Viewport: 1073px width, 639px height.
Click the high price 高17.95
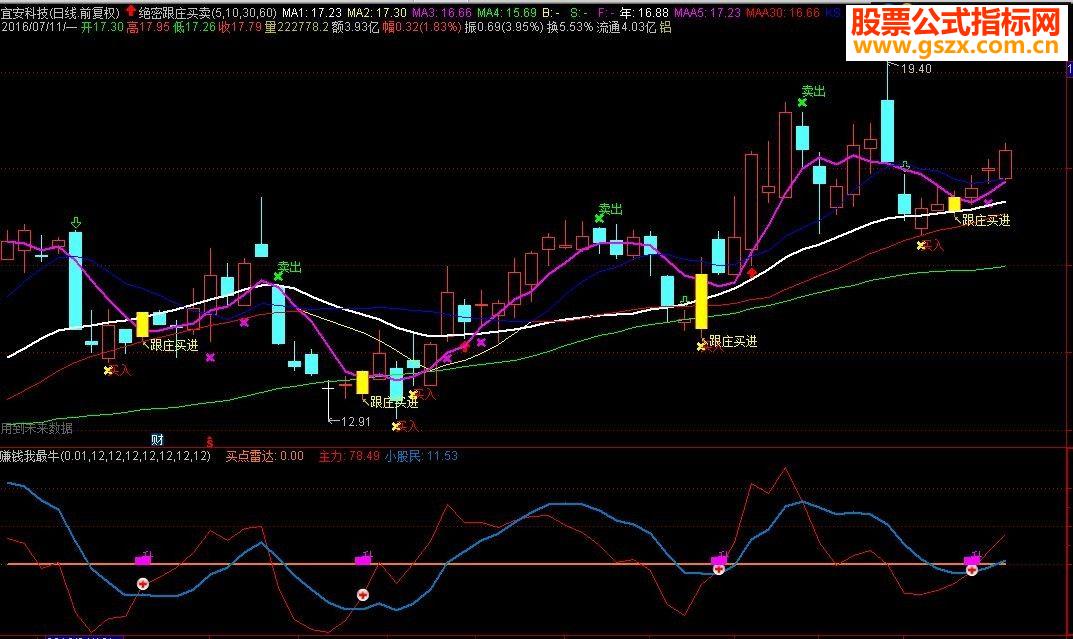pyautogui.click(x=148, y=27)
